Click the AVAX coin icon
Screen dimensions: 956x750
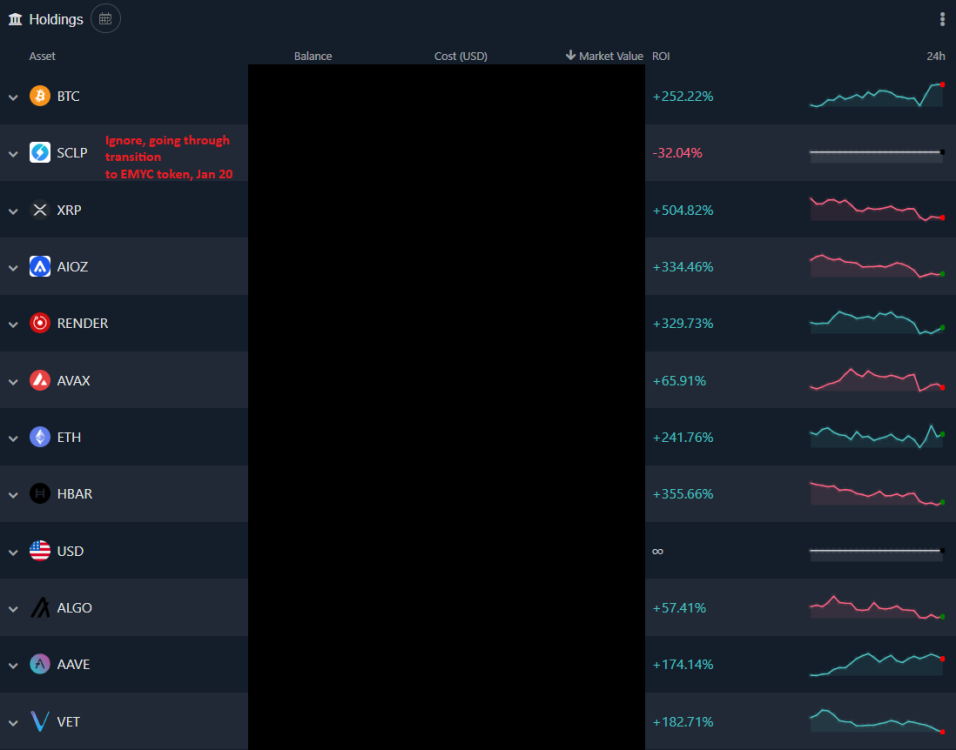[40, 380]
